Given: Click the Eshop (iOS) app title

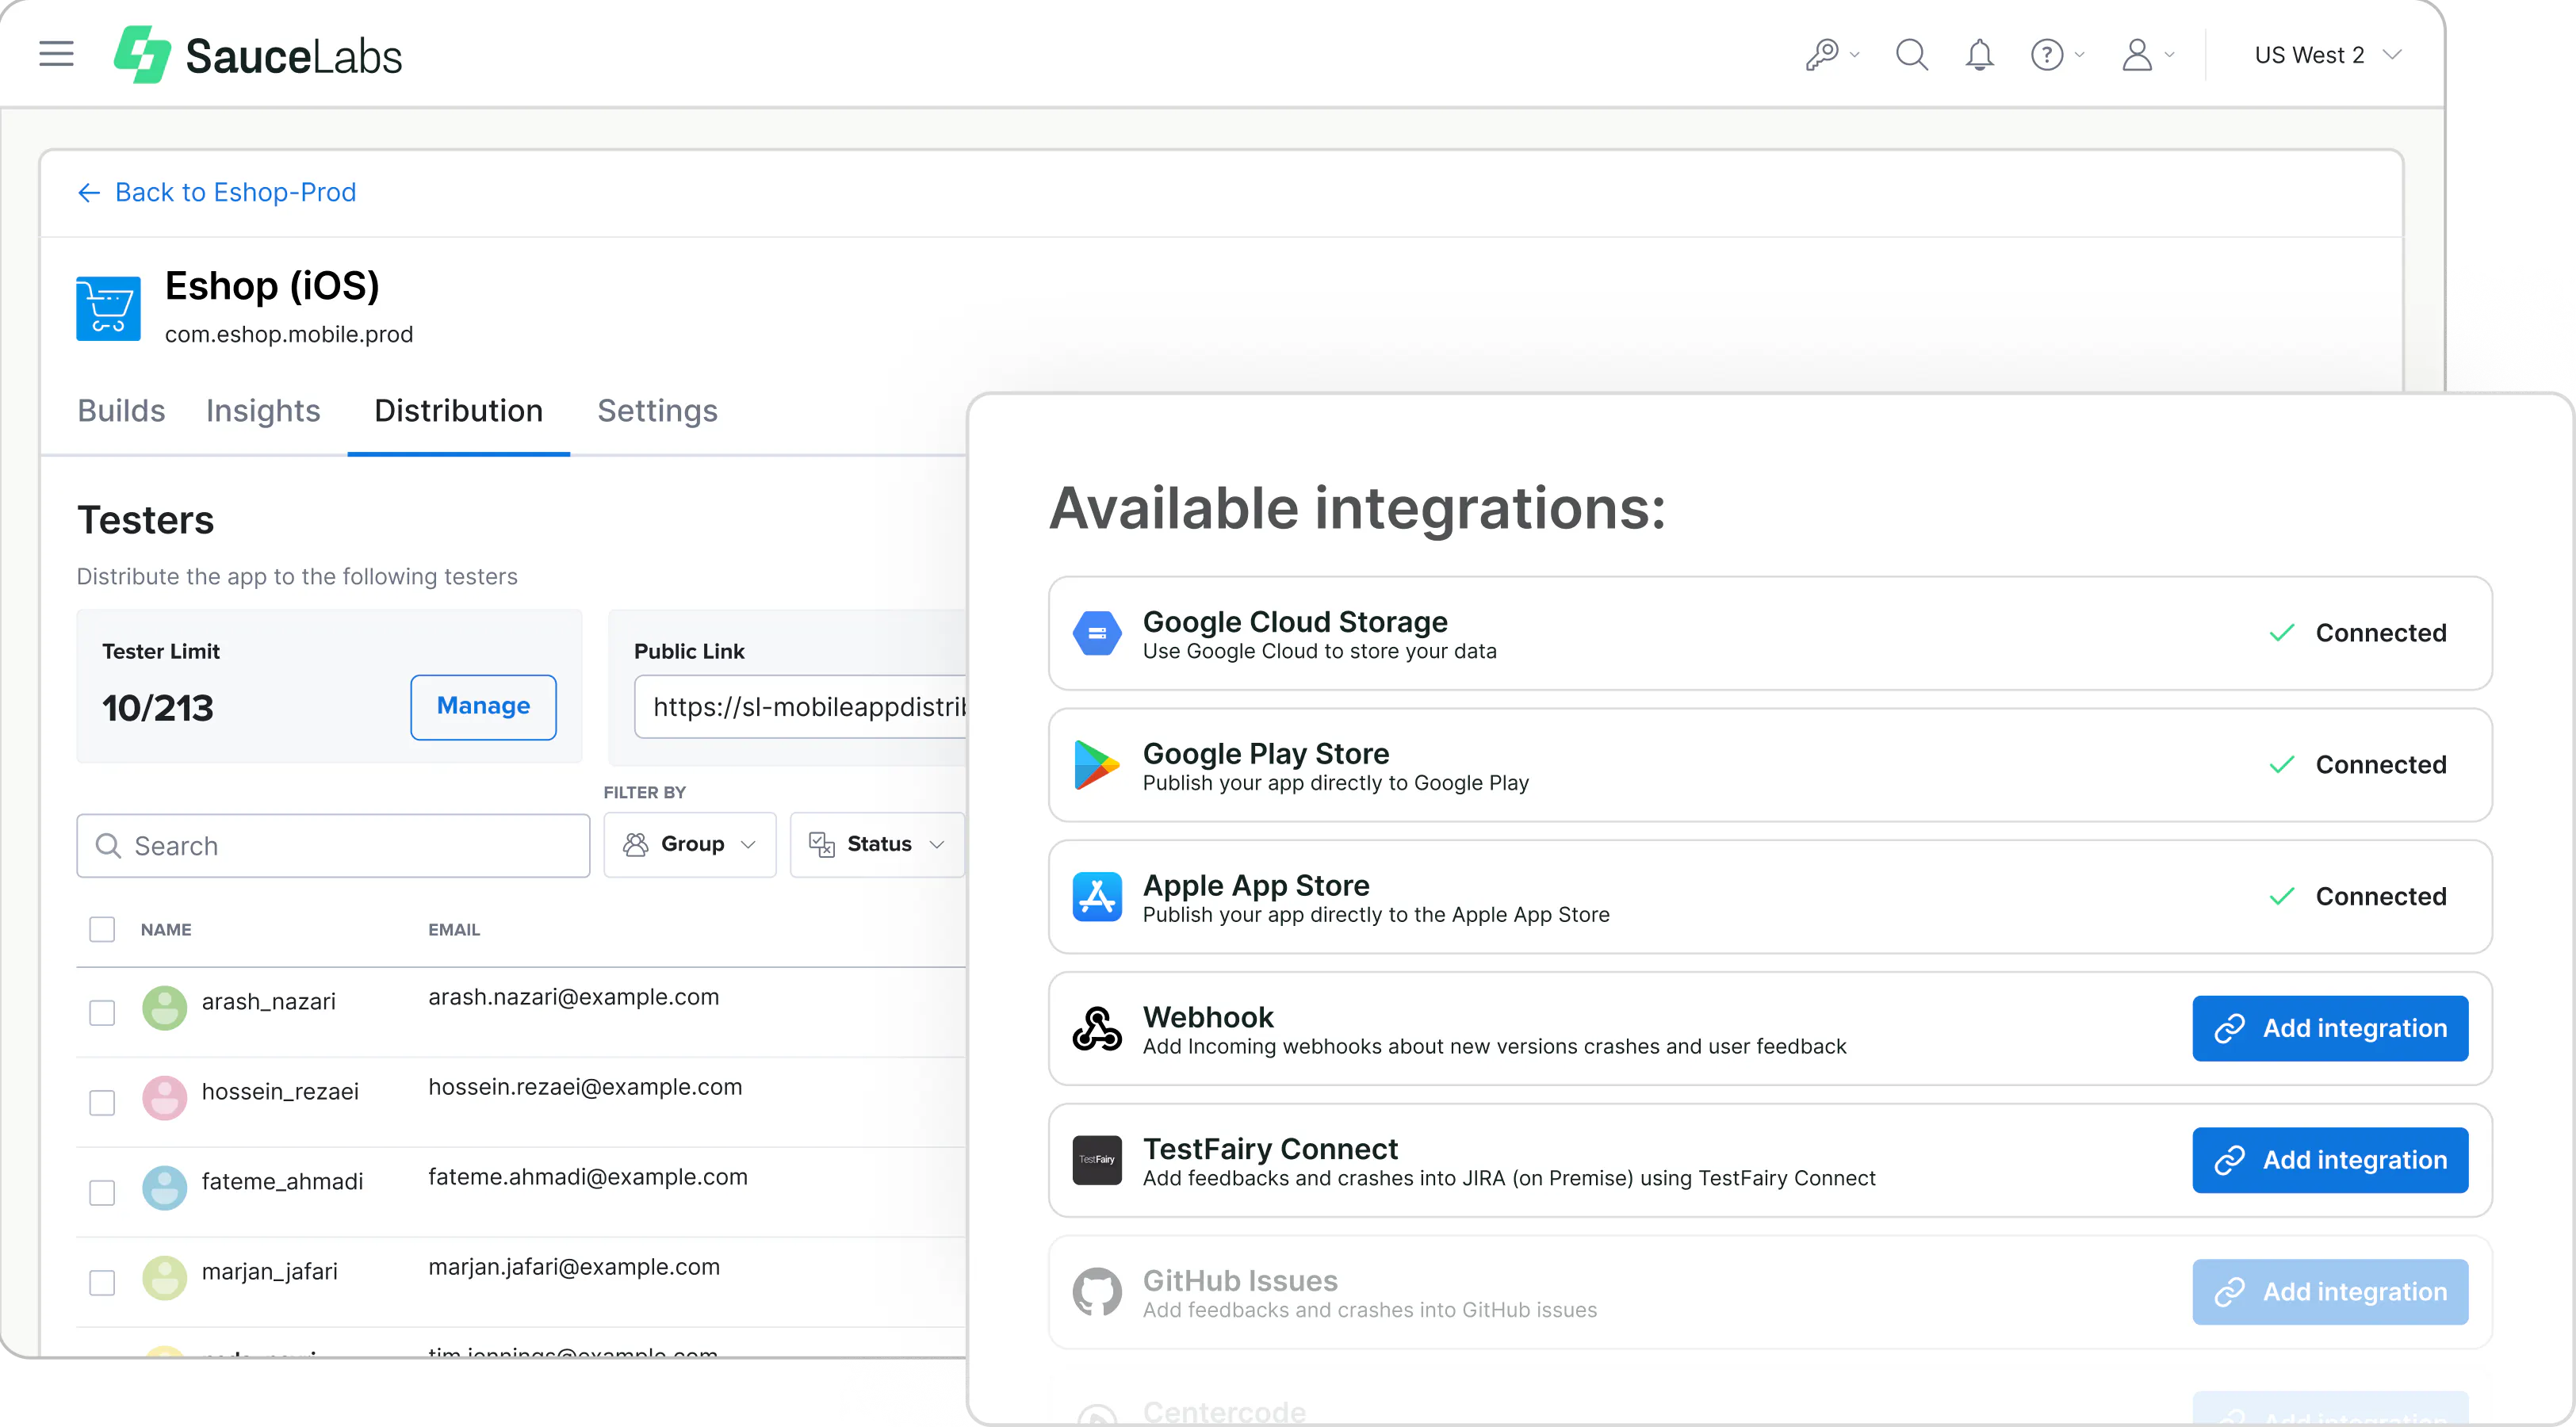Looking at the screenshot, I should [272, 287].
